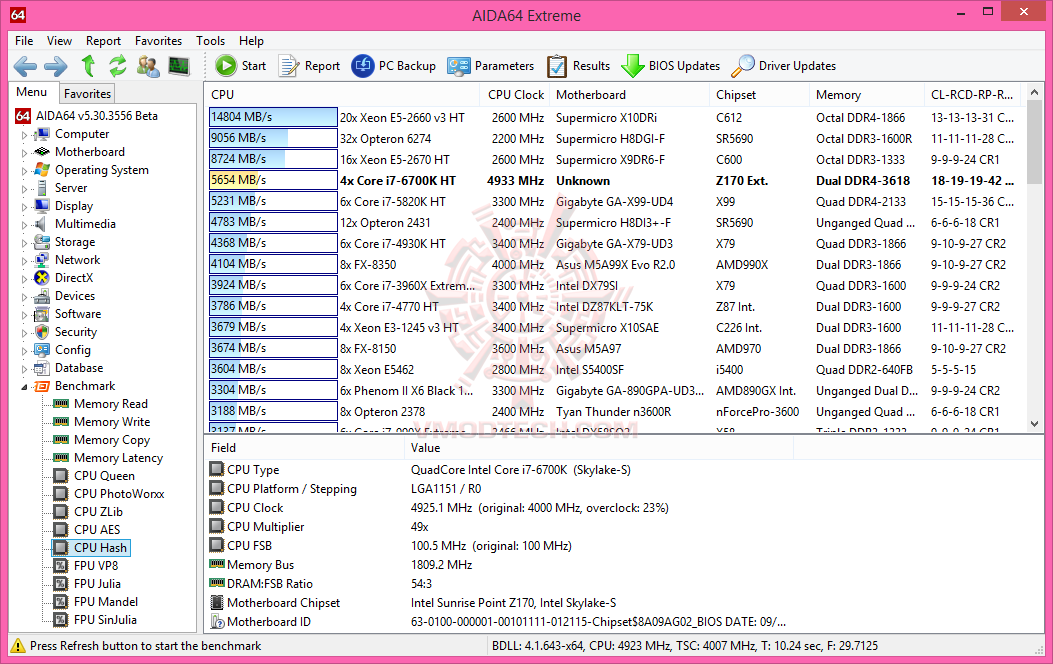The width and height of the screenshot is (1053, 664).
Task: Select Memory Latency benchmark icon
Action: [x=61, y=458]
